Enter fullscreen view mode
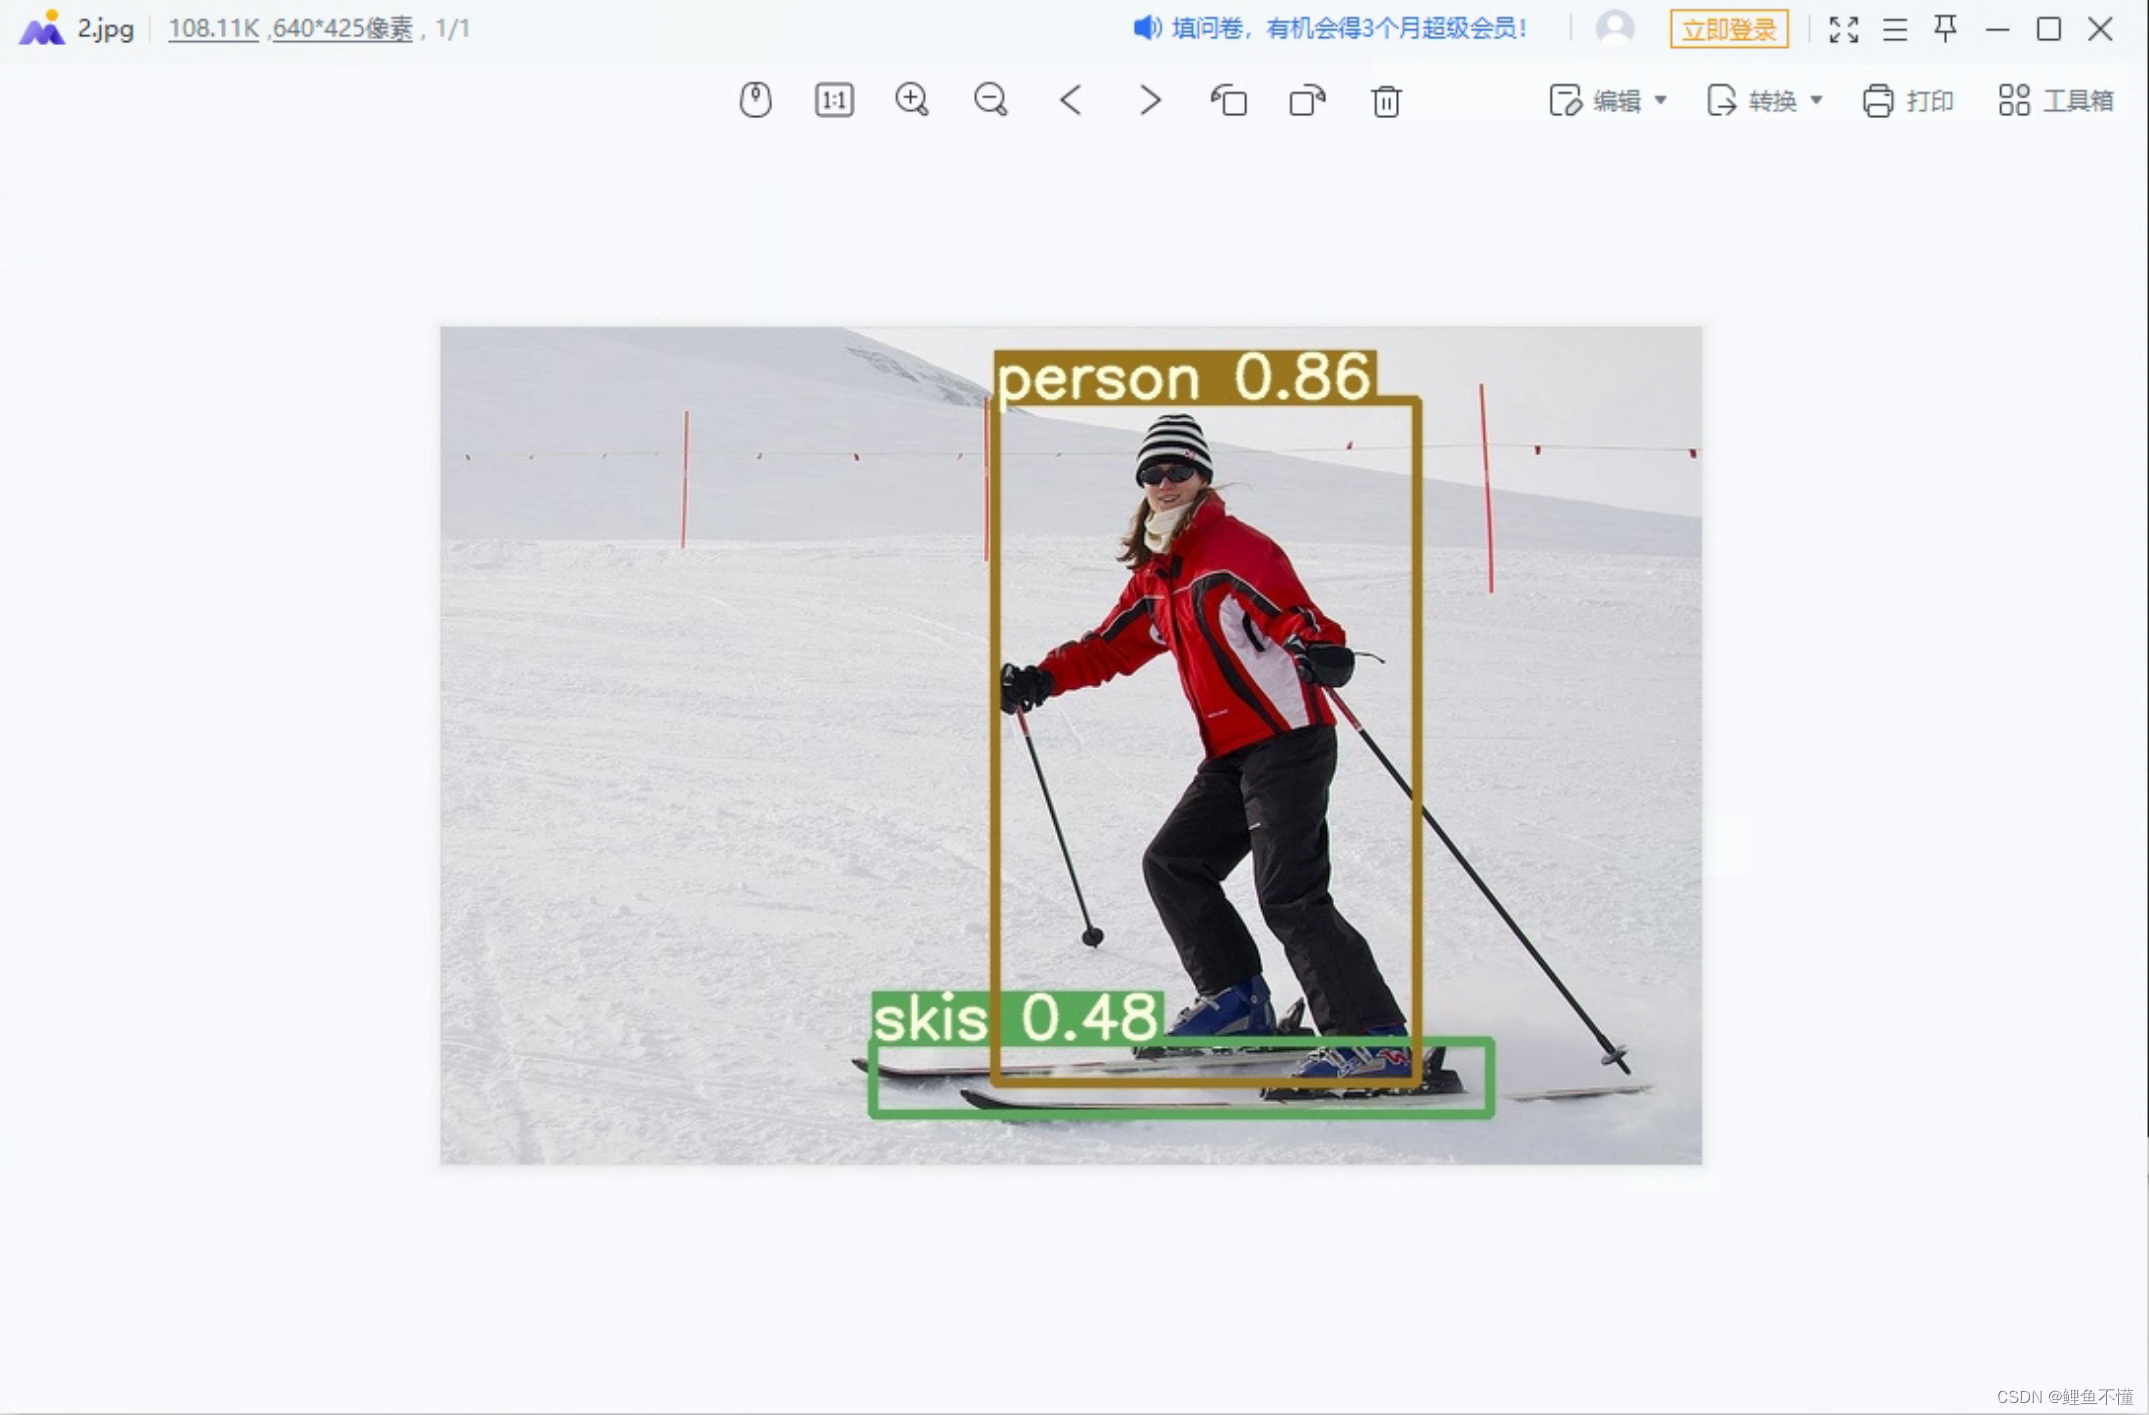2149x1415 pixels. point(1843,29)
